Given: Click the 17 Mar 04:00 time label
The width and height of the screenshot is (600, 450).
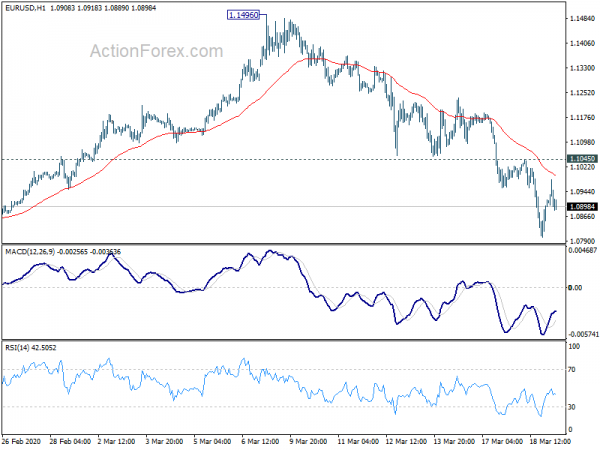Looking at the screenshot, I should pos(502,441).
